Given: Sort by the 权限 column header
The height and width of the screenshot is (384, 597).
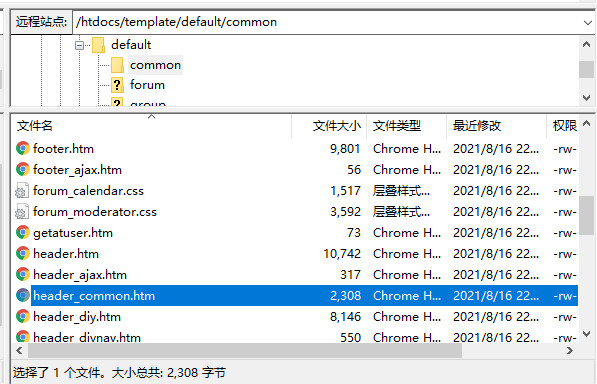Looking at the screenshot, I should (563, 126).
